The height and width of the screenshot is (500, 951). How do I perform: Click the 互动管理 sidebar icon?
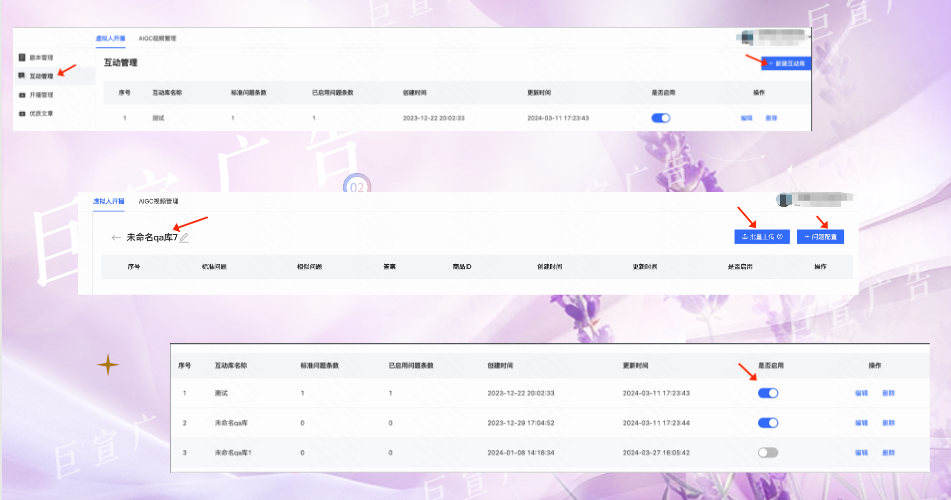point(22,76)
